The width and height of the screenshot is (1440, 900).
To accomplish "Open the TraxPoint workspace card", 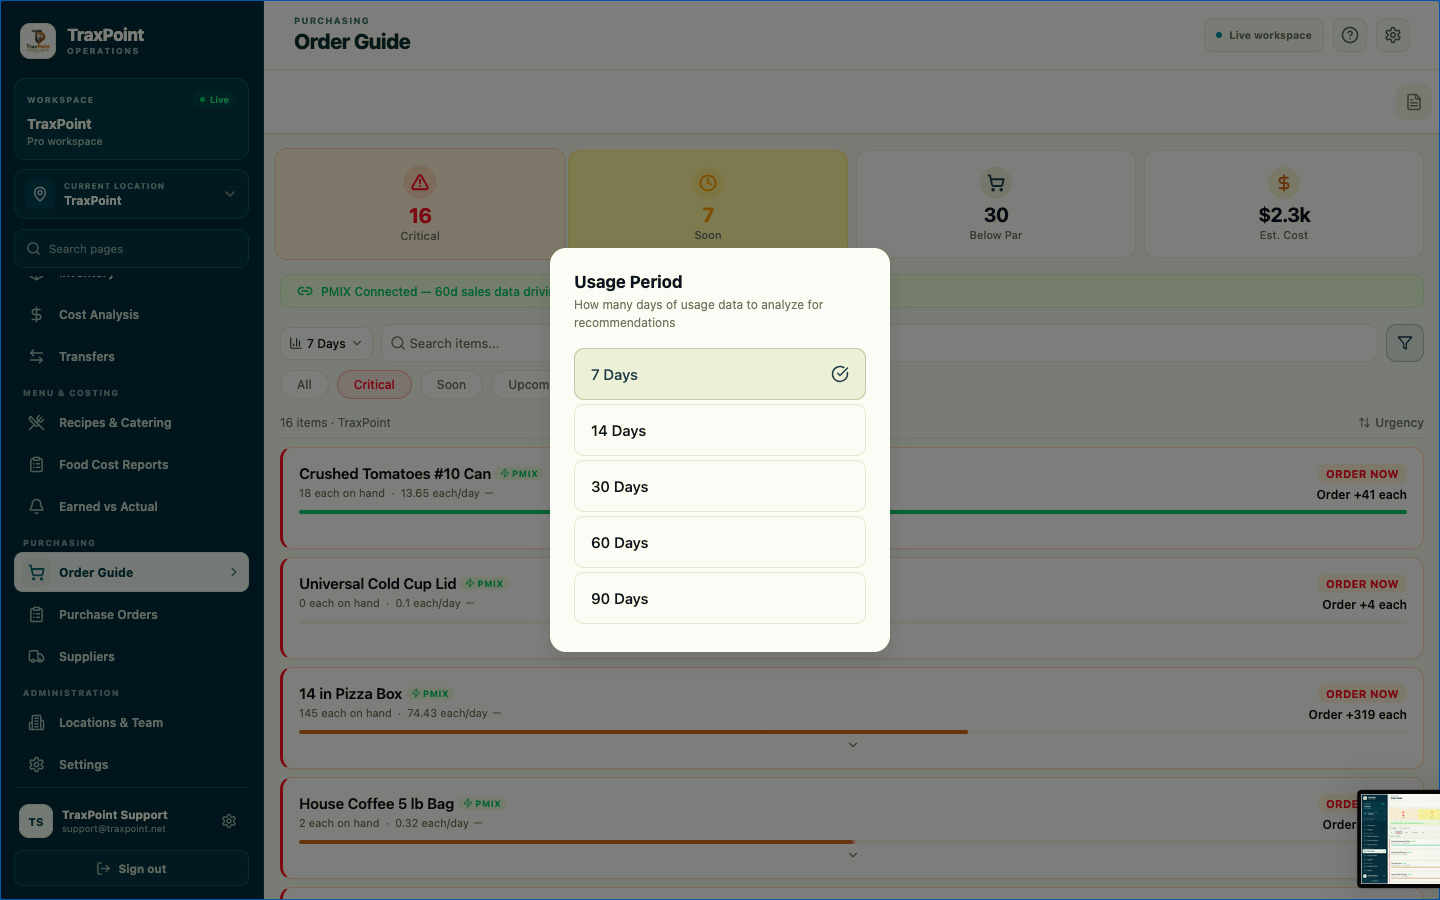I will coord(131,119).
